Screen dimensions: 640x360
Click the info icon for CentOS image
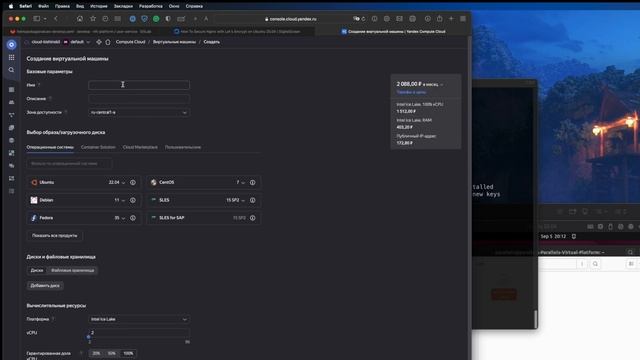[253, 182]
